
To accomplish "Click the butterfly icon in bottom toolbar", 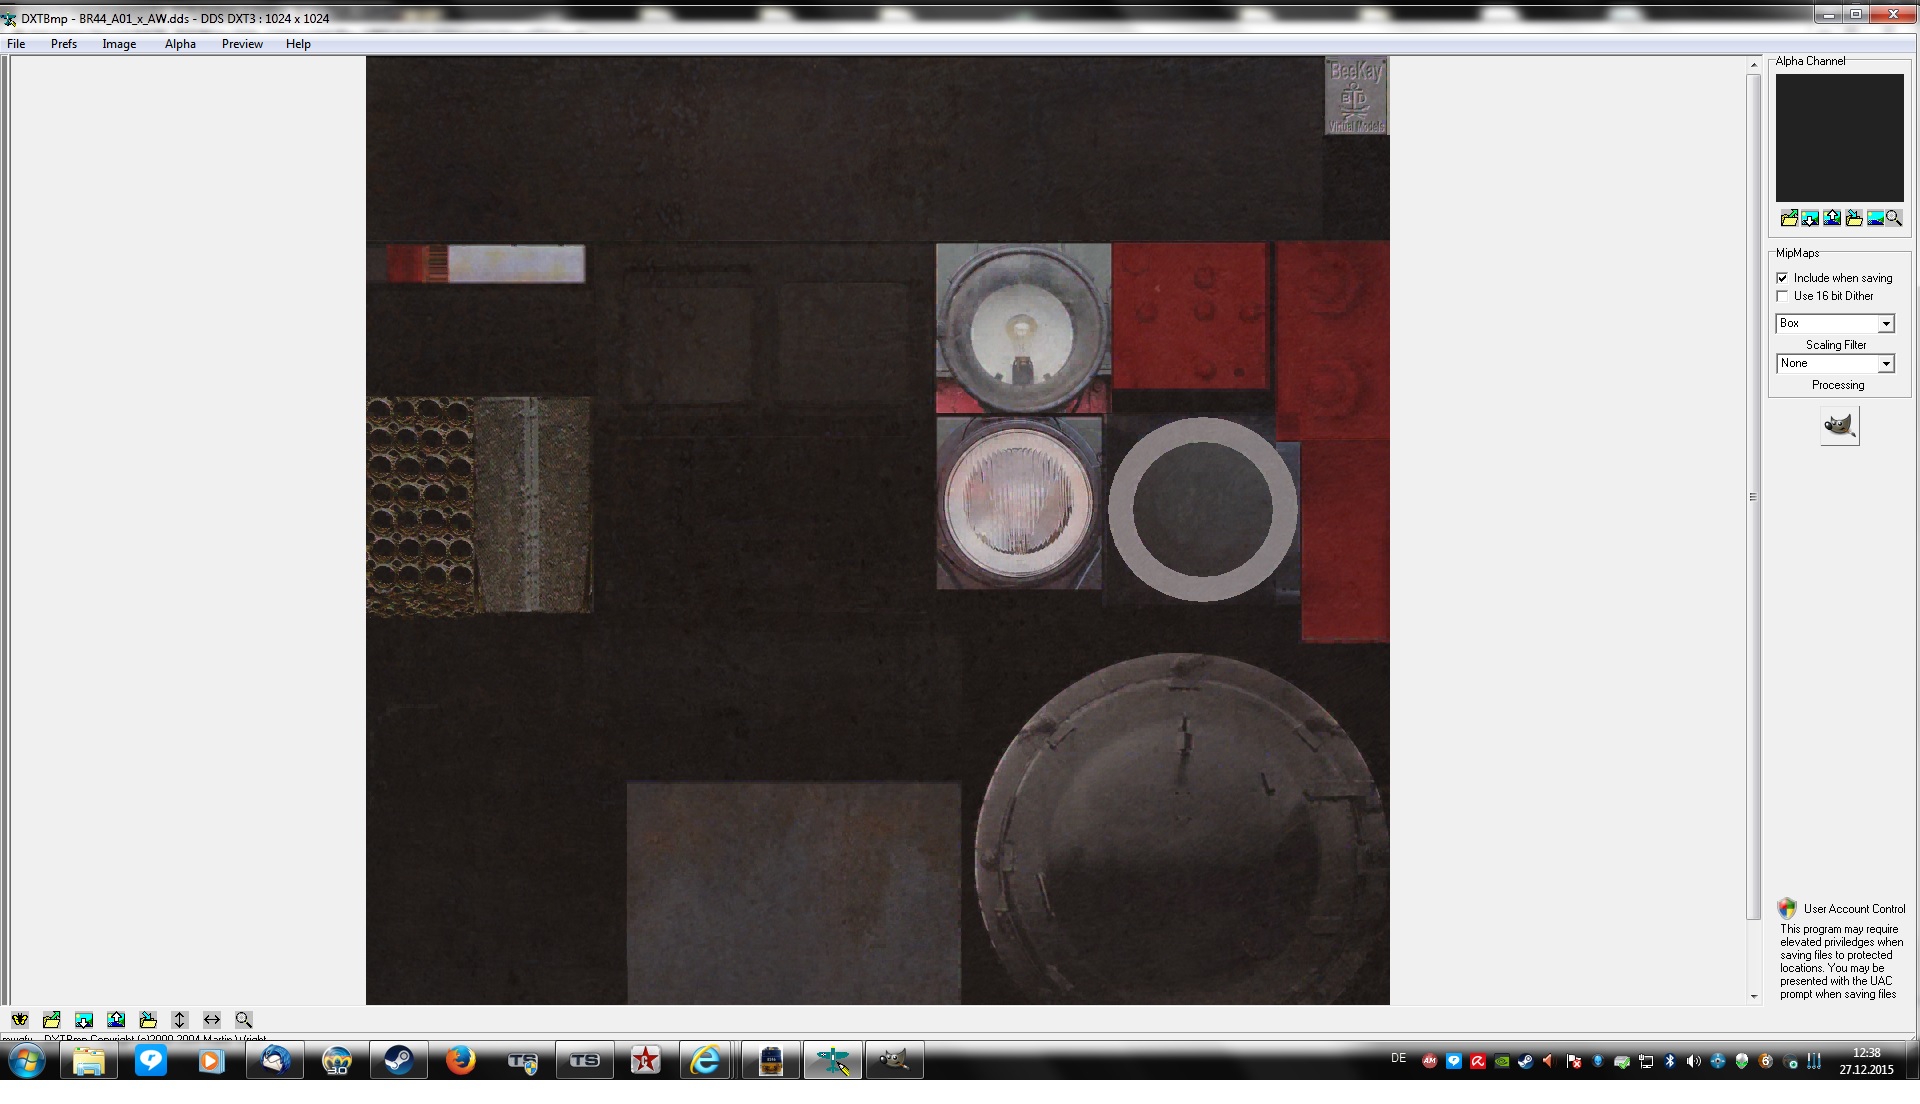I will point(20,1020).
